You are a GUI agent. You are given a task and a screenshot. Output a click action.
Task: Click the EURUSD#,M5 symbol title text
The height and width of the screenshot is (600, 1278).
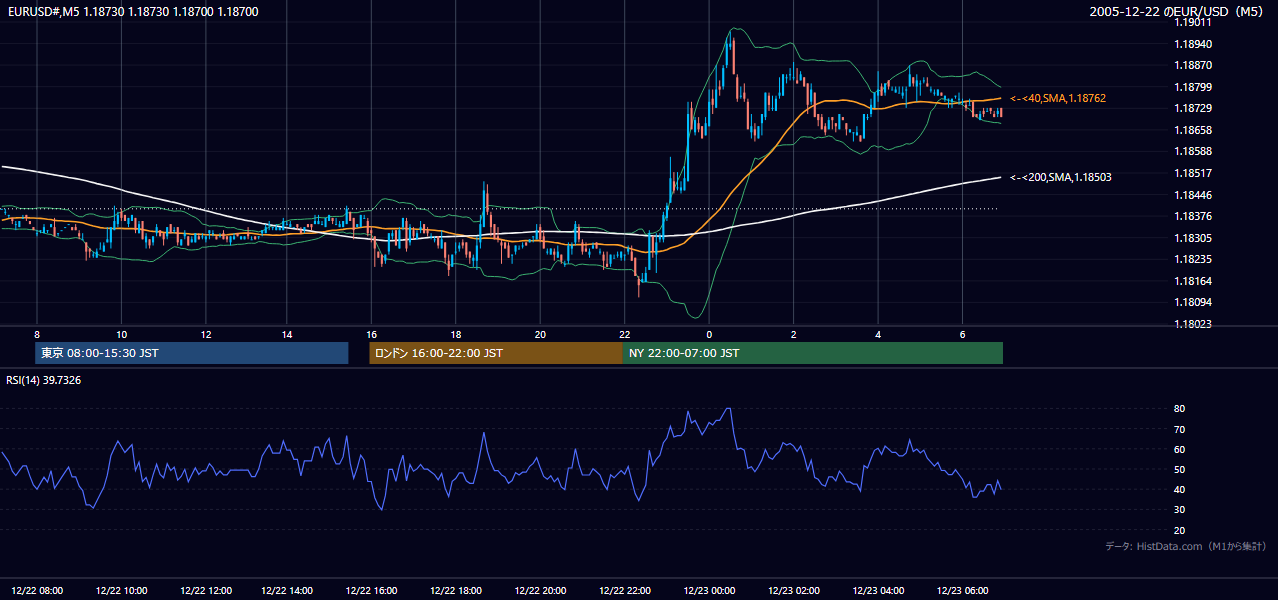coord(132,12)
